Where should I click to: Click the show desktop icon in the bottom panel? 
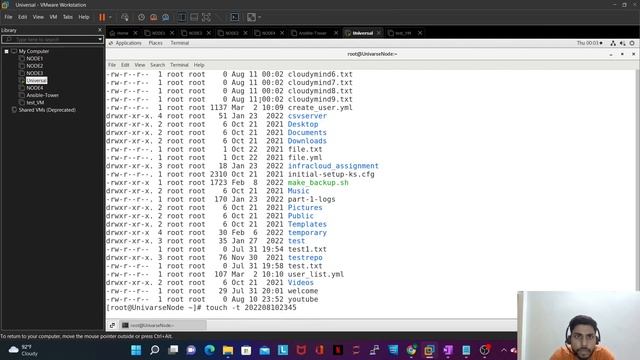[x=112, y=325]
